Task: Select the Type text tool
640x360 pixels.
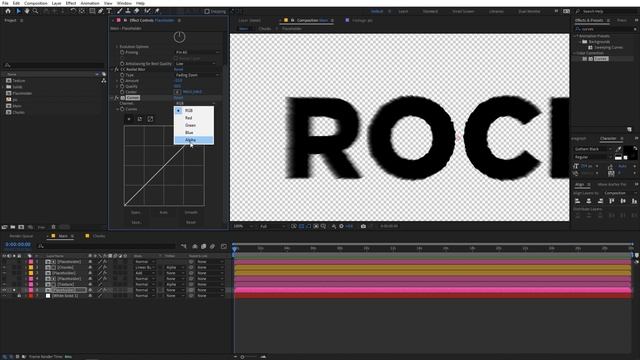Action: (109, 11)
